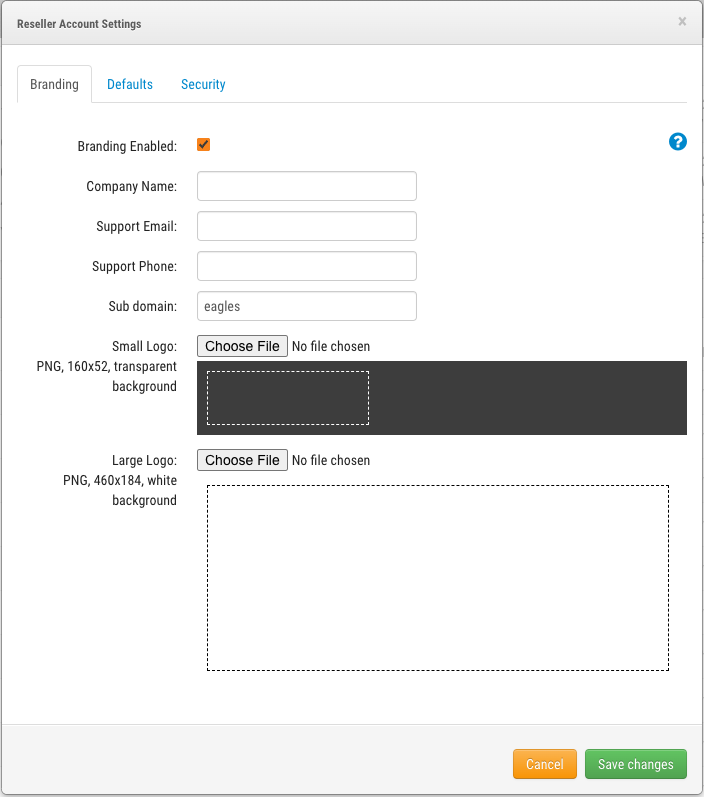Image resolution: width=704 pixels, height=797 pixels.
Task: Click the green Save changes button
Action: tap(635, 764)
